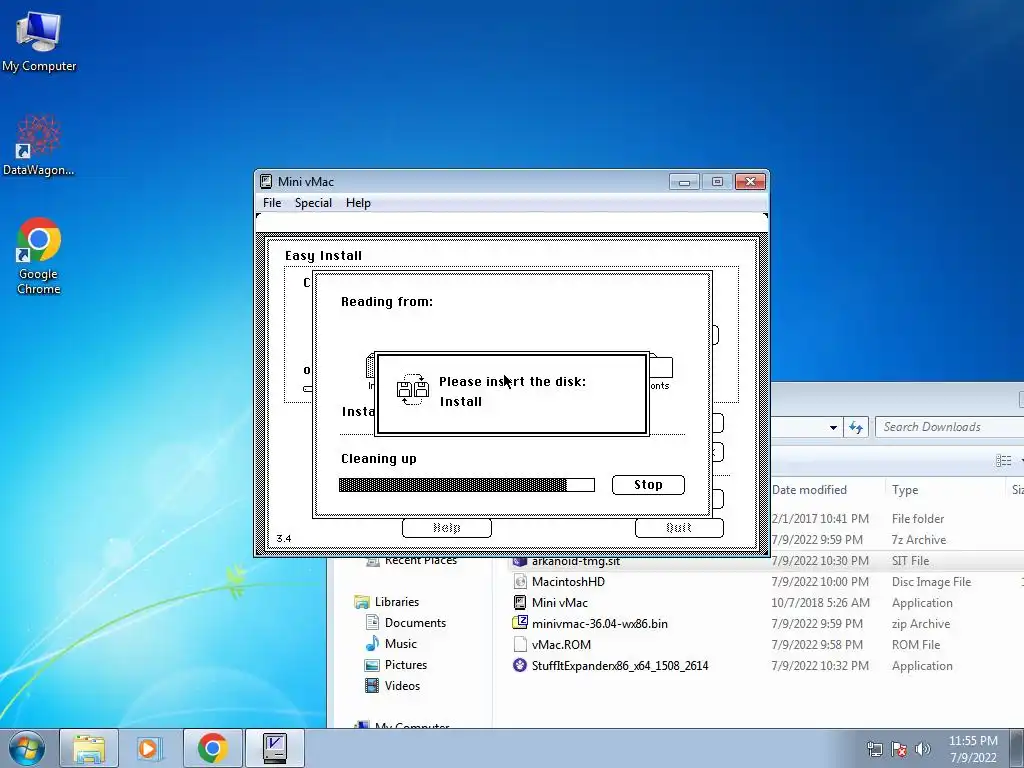Click the Videos library icon
1024x768 pixels.
(x=372, y=685)
